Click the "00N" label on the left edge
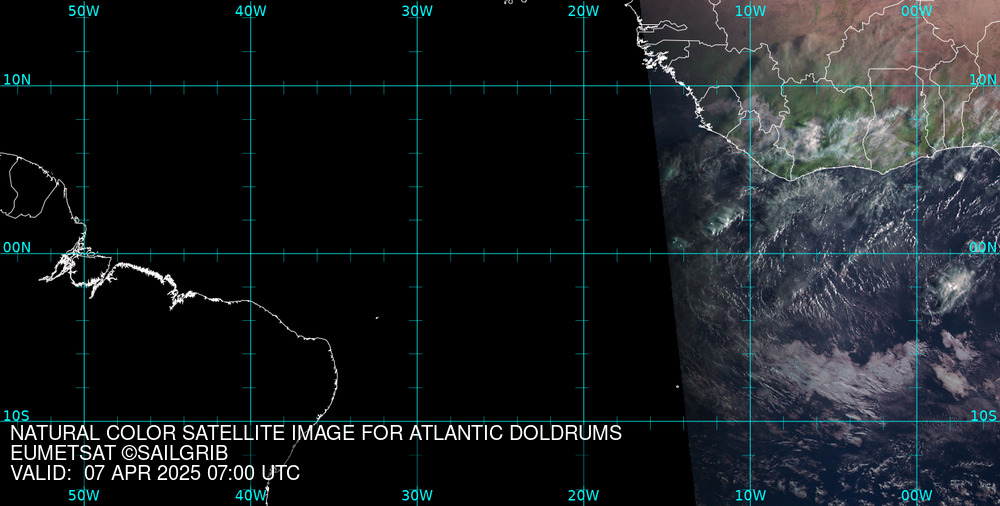The image size is (1000, 506). [17, 248]
